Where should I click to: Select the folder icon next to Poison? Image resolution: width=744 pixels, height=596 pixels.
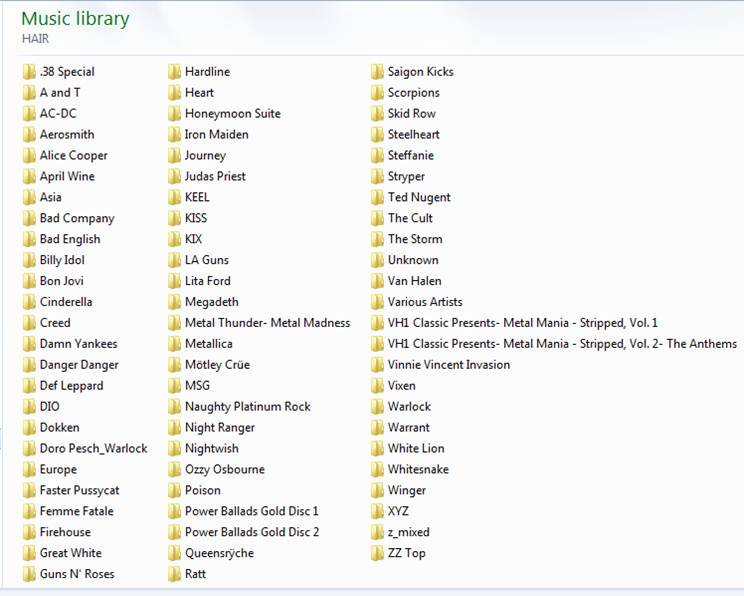(x=174, y=490)
